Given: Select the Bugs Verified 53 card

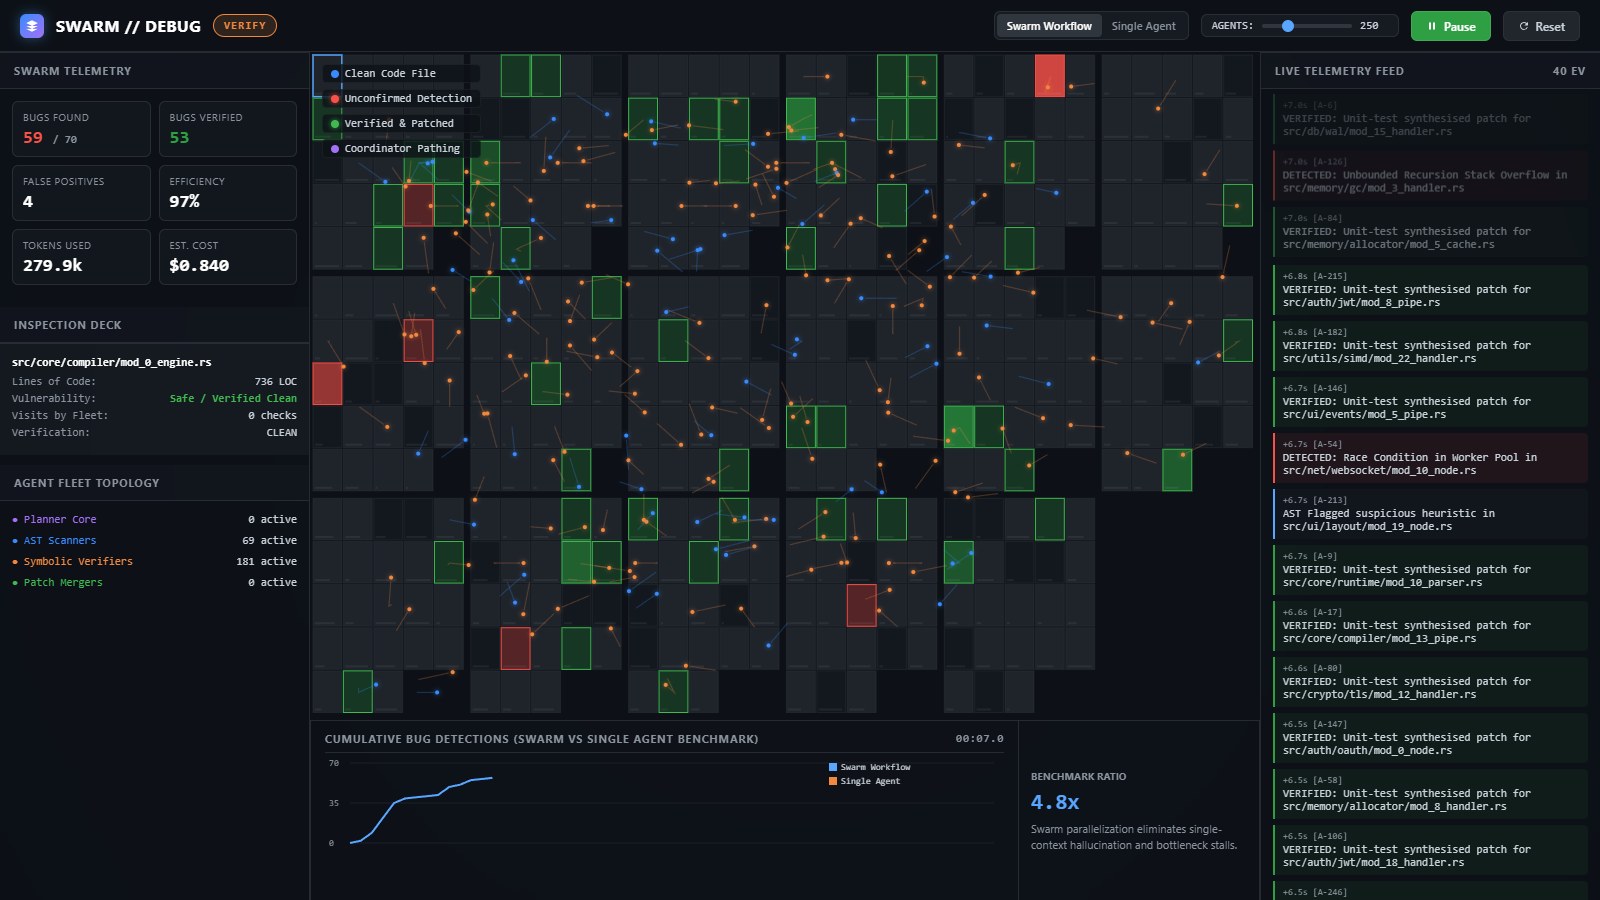Looking at the screenshot, I should click(228, 129).
